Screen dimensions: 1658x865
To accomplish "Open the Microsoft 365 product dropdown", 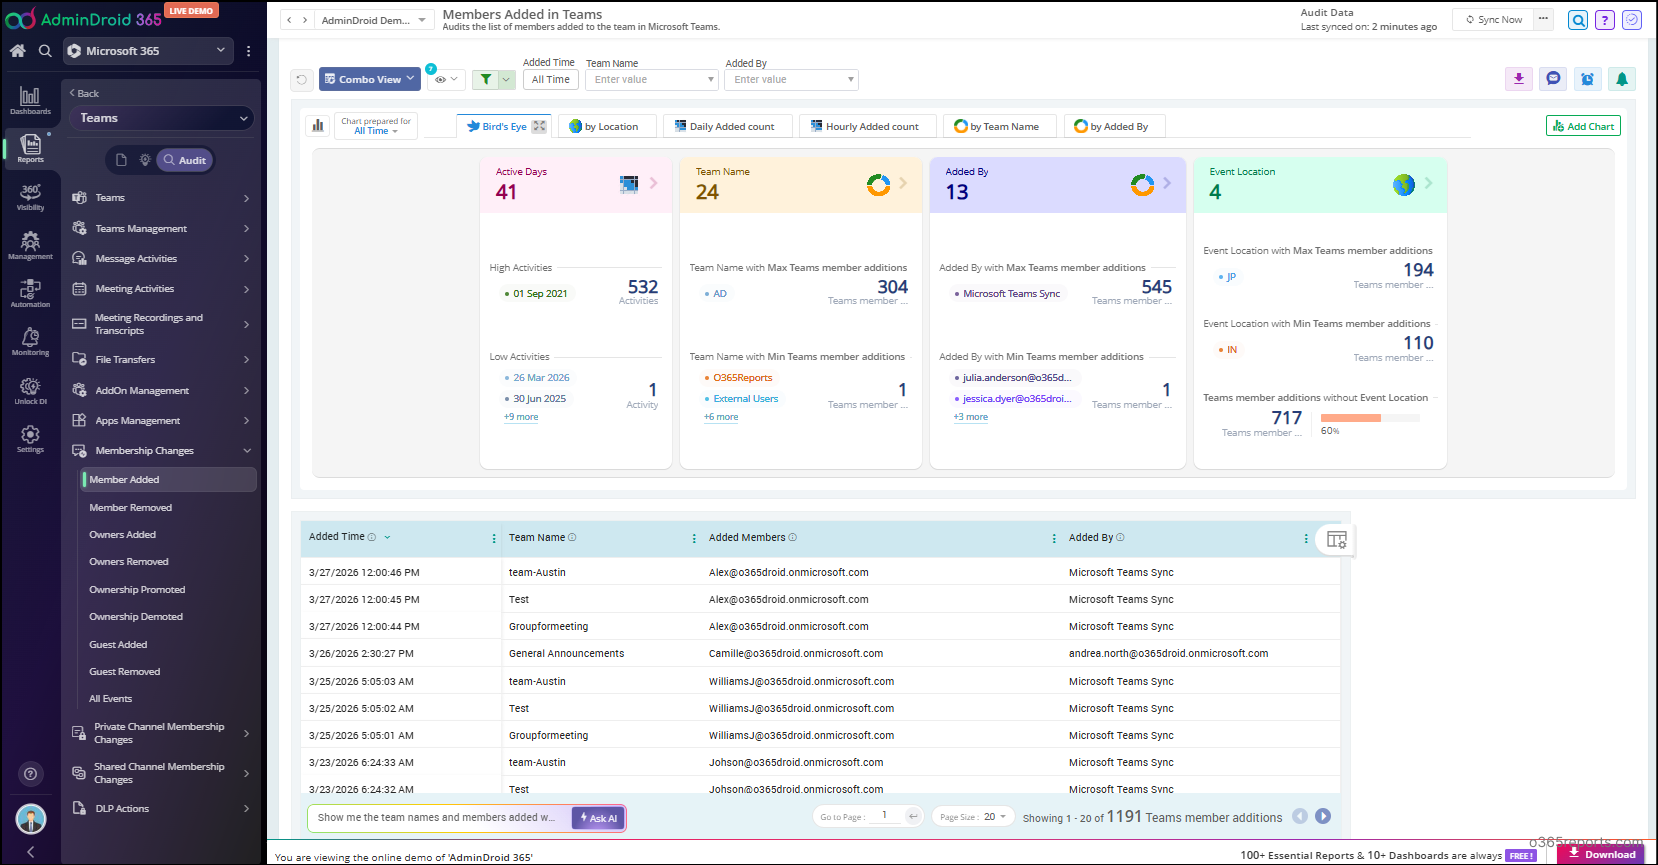I will coord(147,51).
